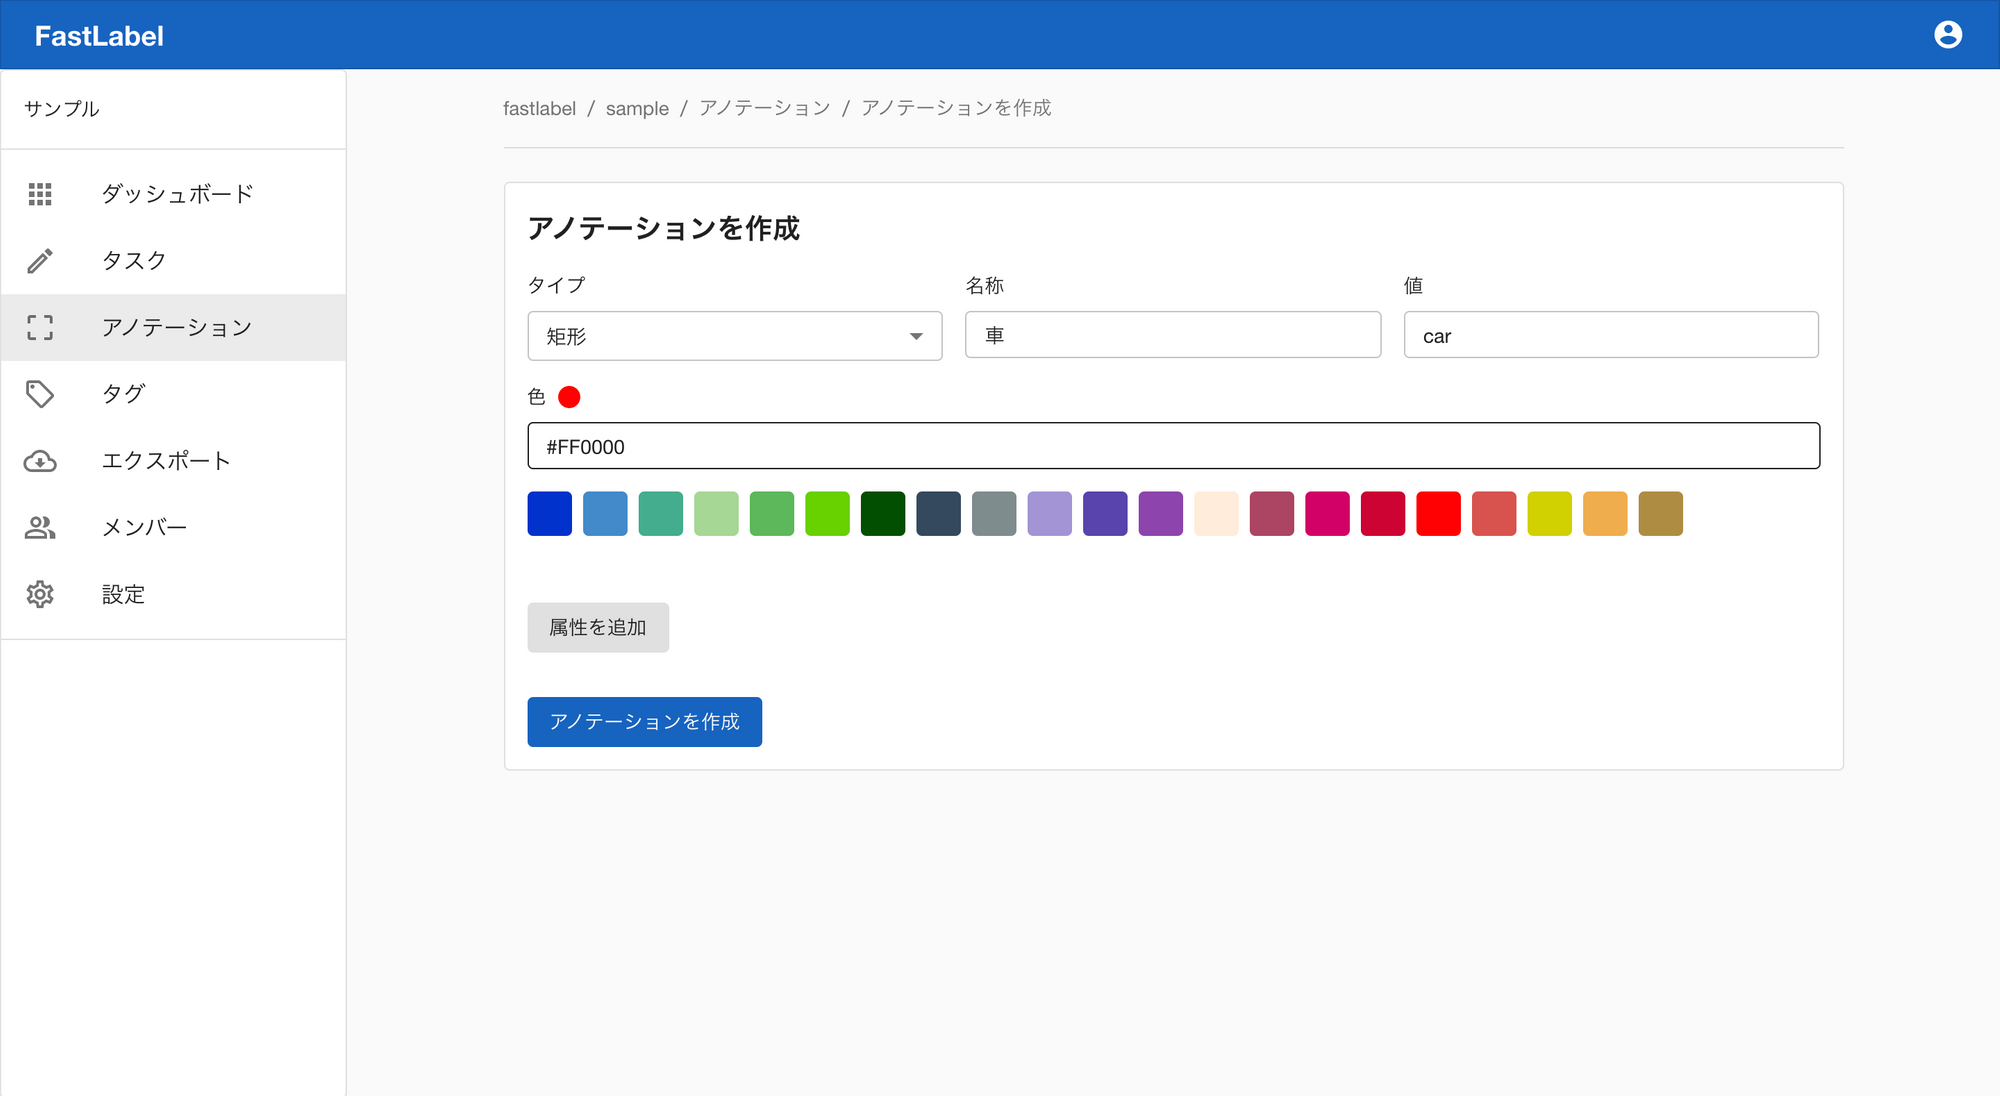Click the FastLabel logo
This screenshot has width=2000, height=1096.
pyautogui.click(x=99, y=36)
